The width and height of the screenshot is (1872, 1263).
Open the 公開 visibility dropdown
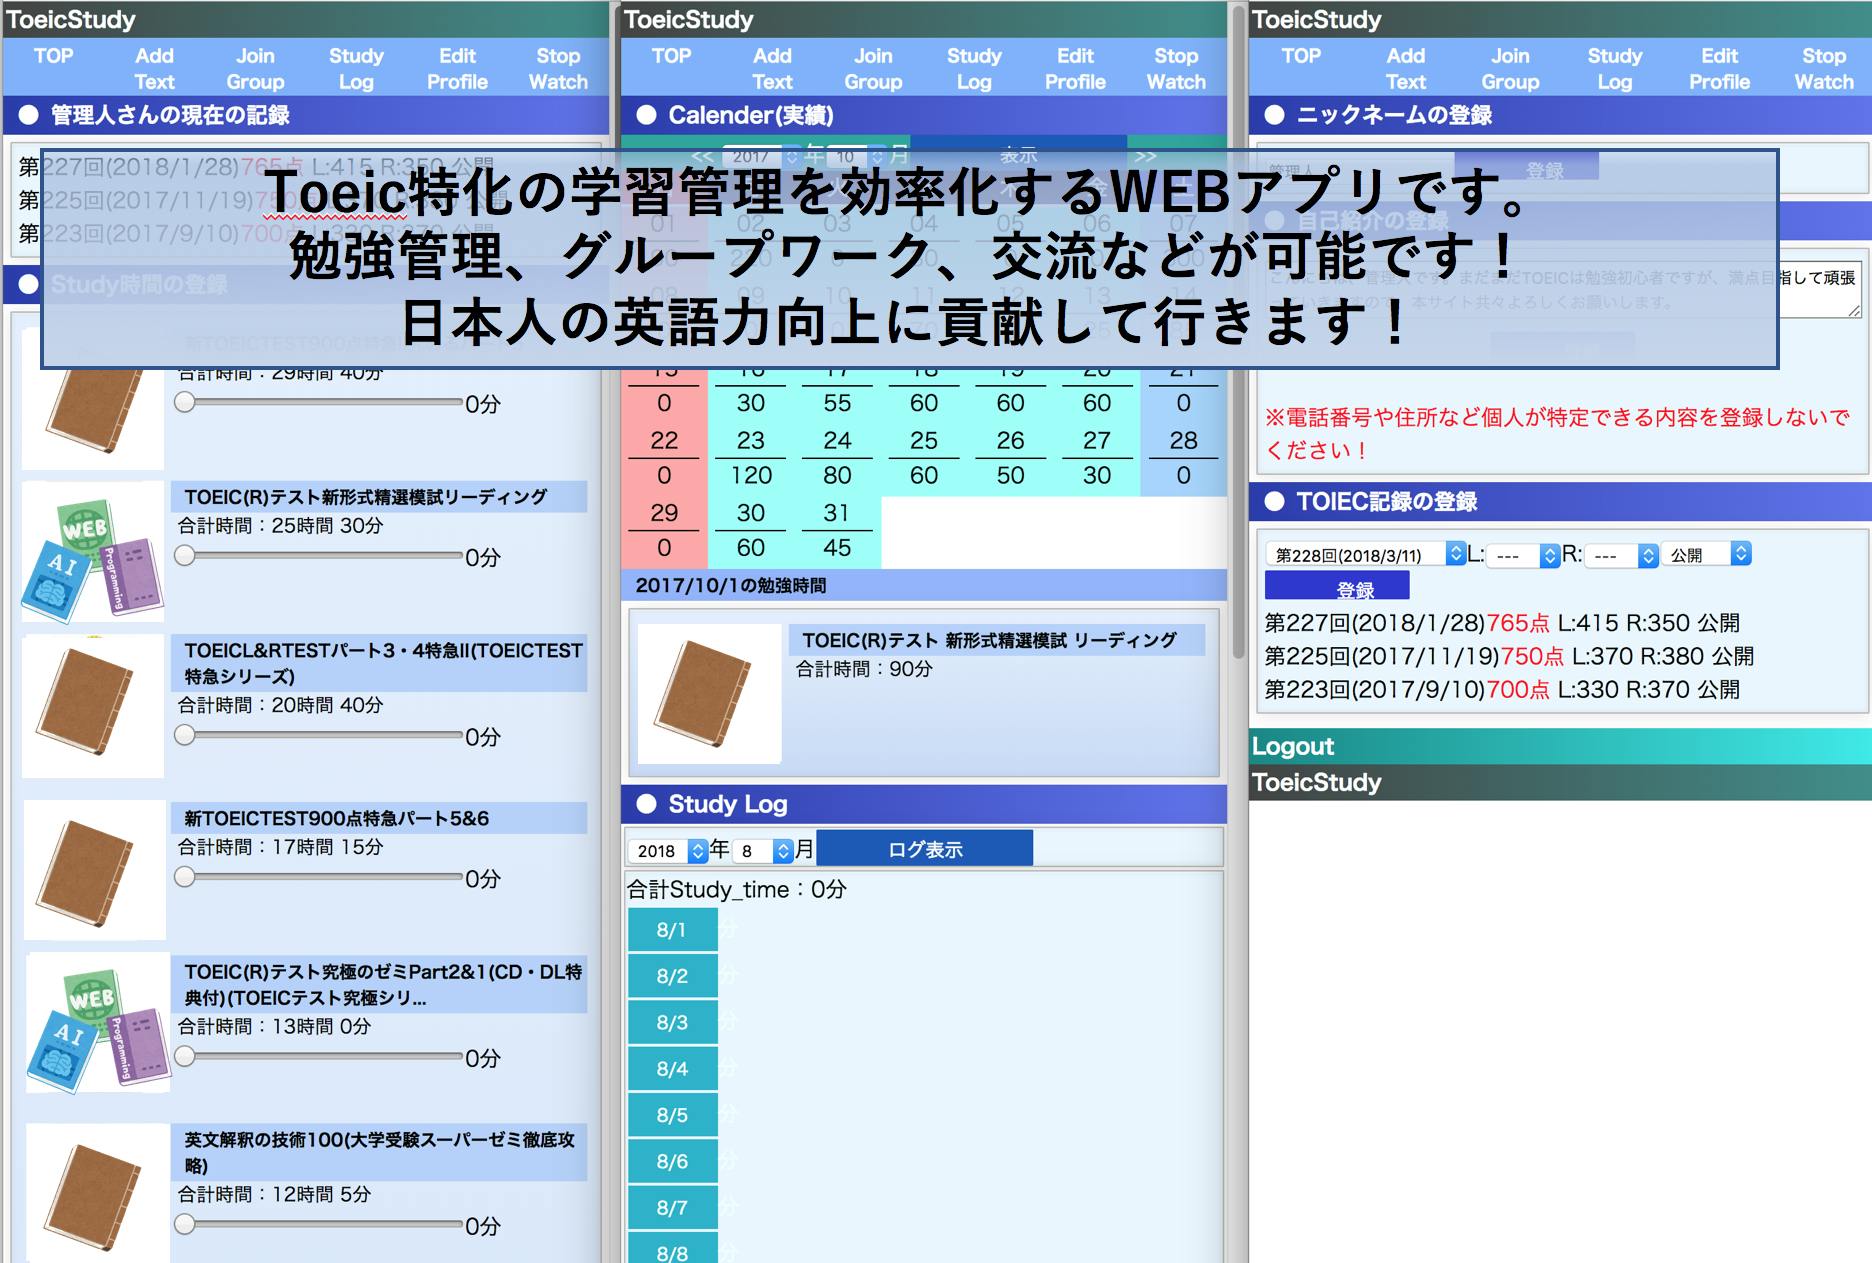pyautogui.click(x=1706, y=554)
